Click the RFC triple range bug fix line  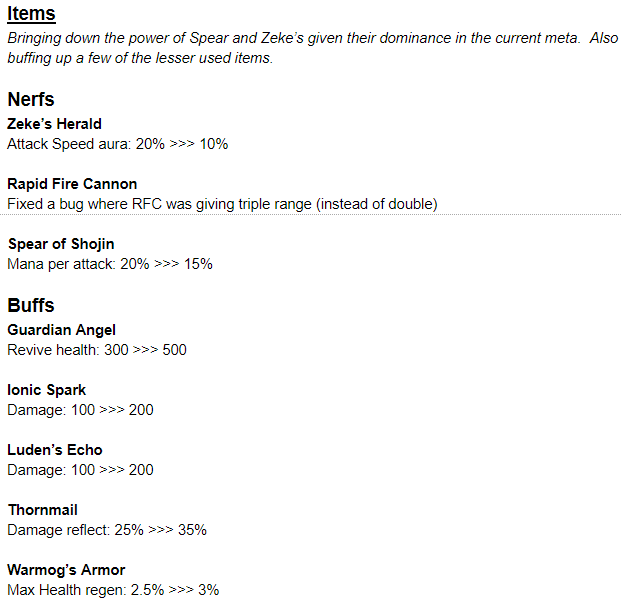(222, 204)
